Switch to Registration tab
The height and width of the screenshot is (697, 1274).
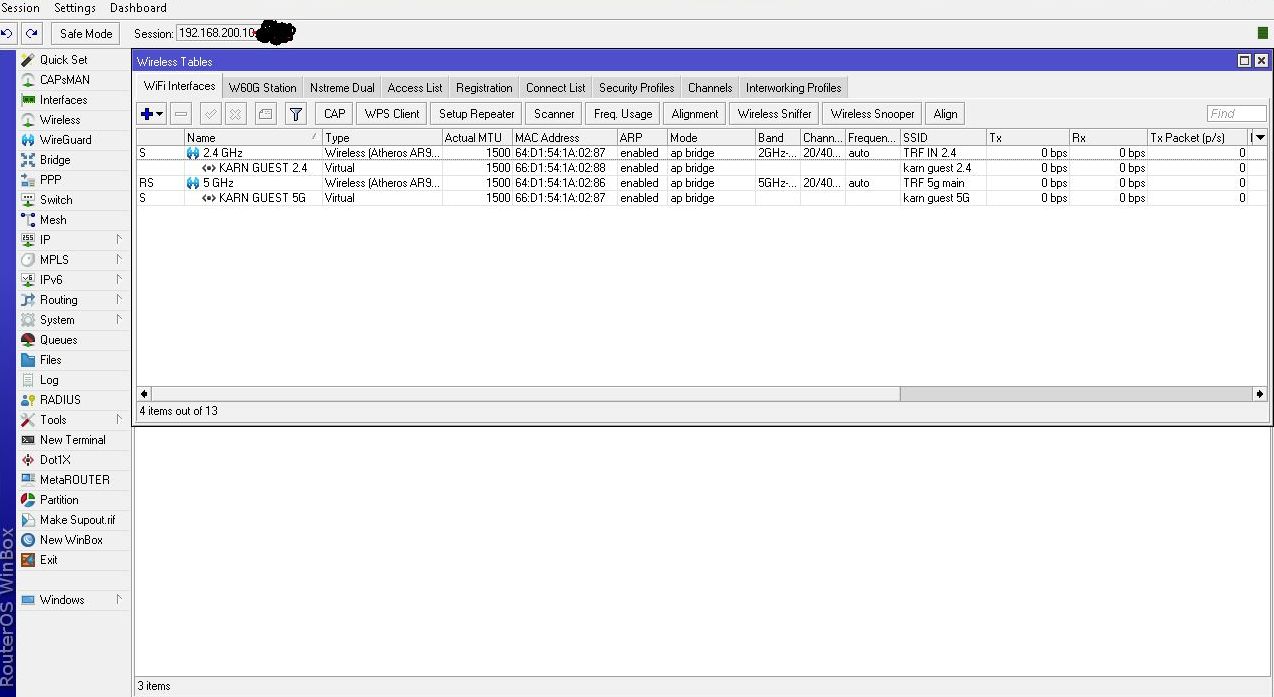coord(484,88)
